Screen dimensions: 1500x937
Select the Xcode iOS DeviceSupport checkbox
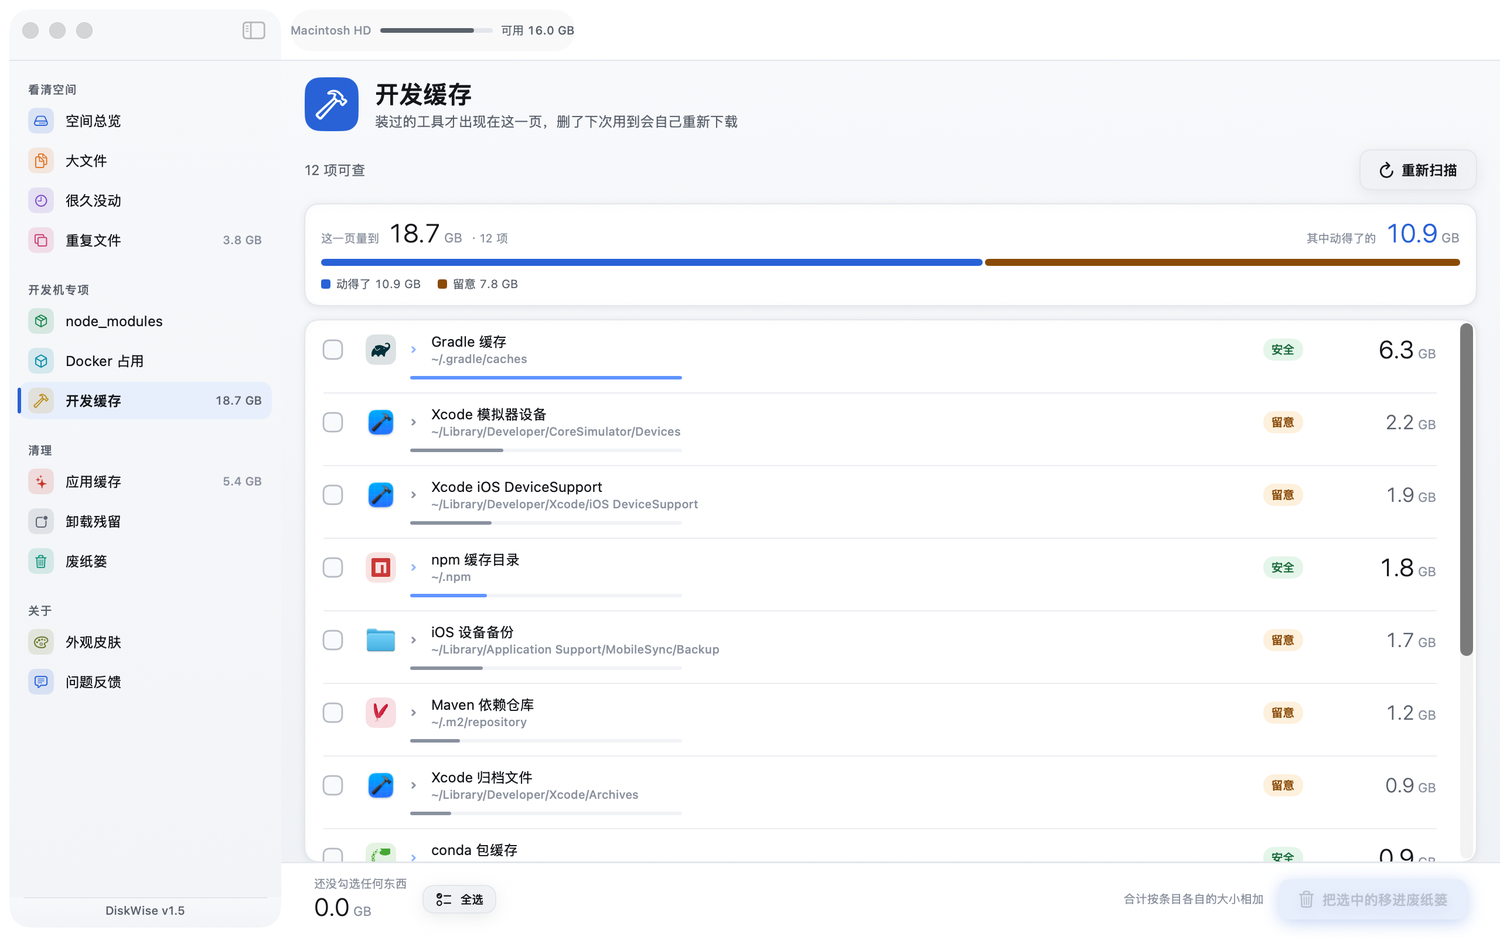[x=333, y=495]
